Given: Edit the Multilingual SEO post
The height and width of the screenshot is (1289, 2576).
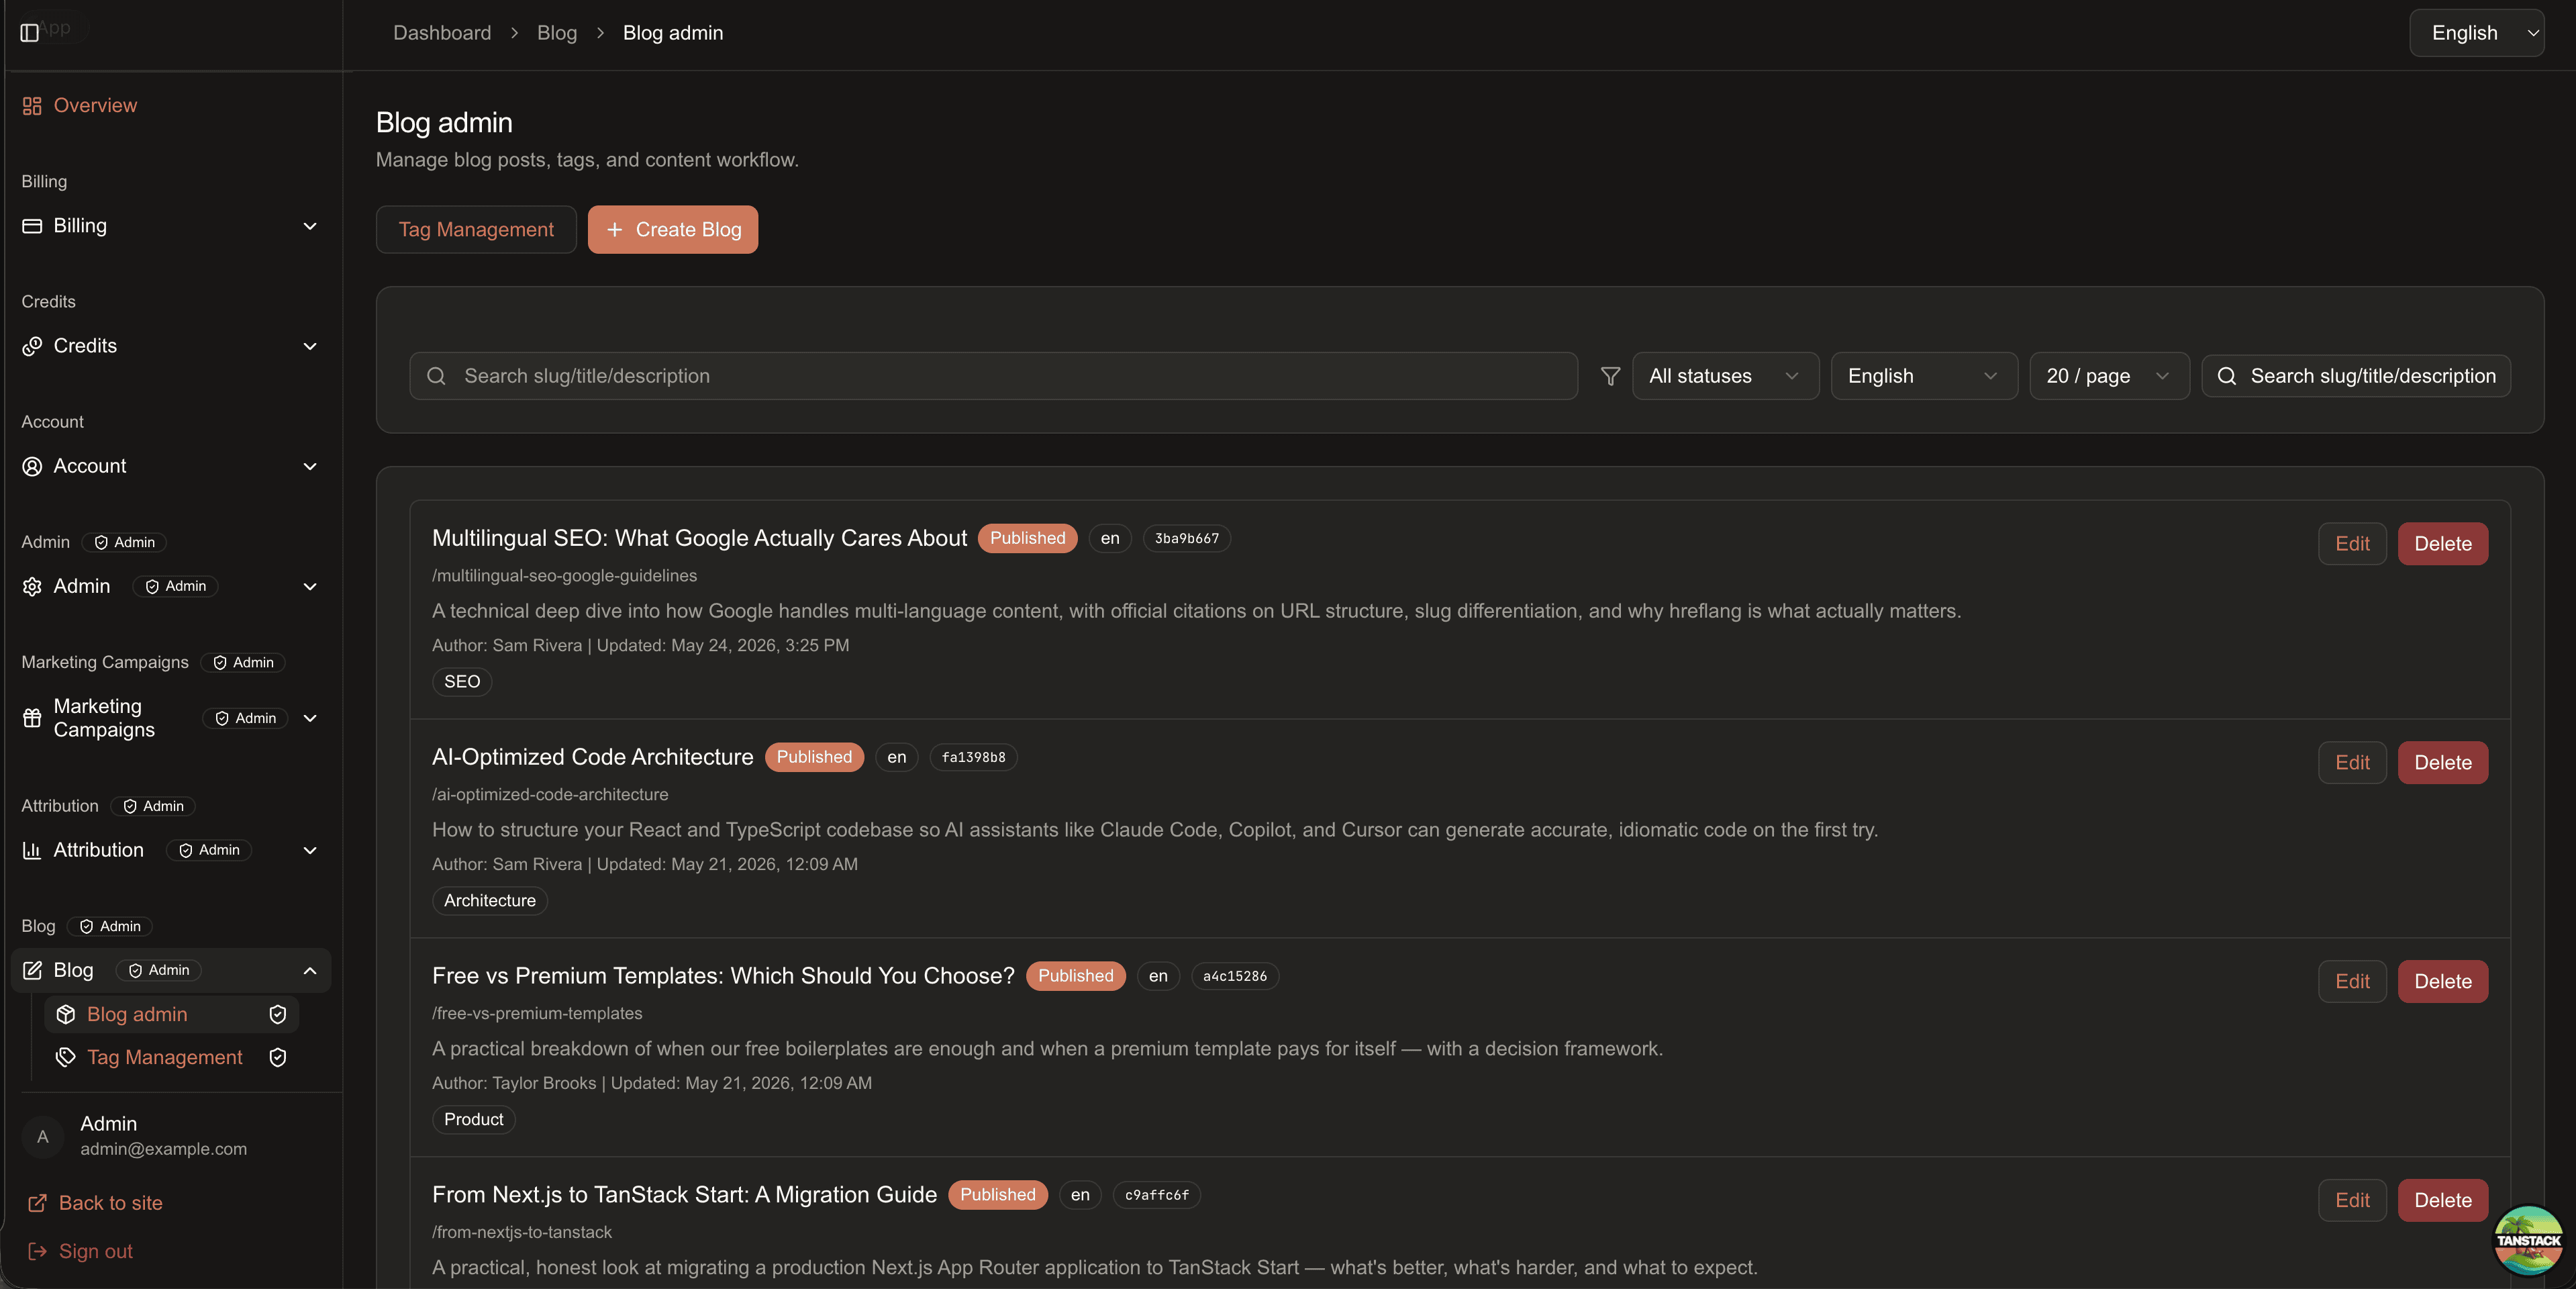Looking at the screenshot, I should click(2352, 544).
